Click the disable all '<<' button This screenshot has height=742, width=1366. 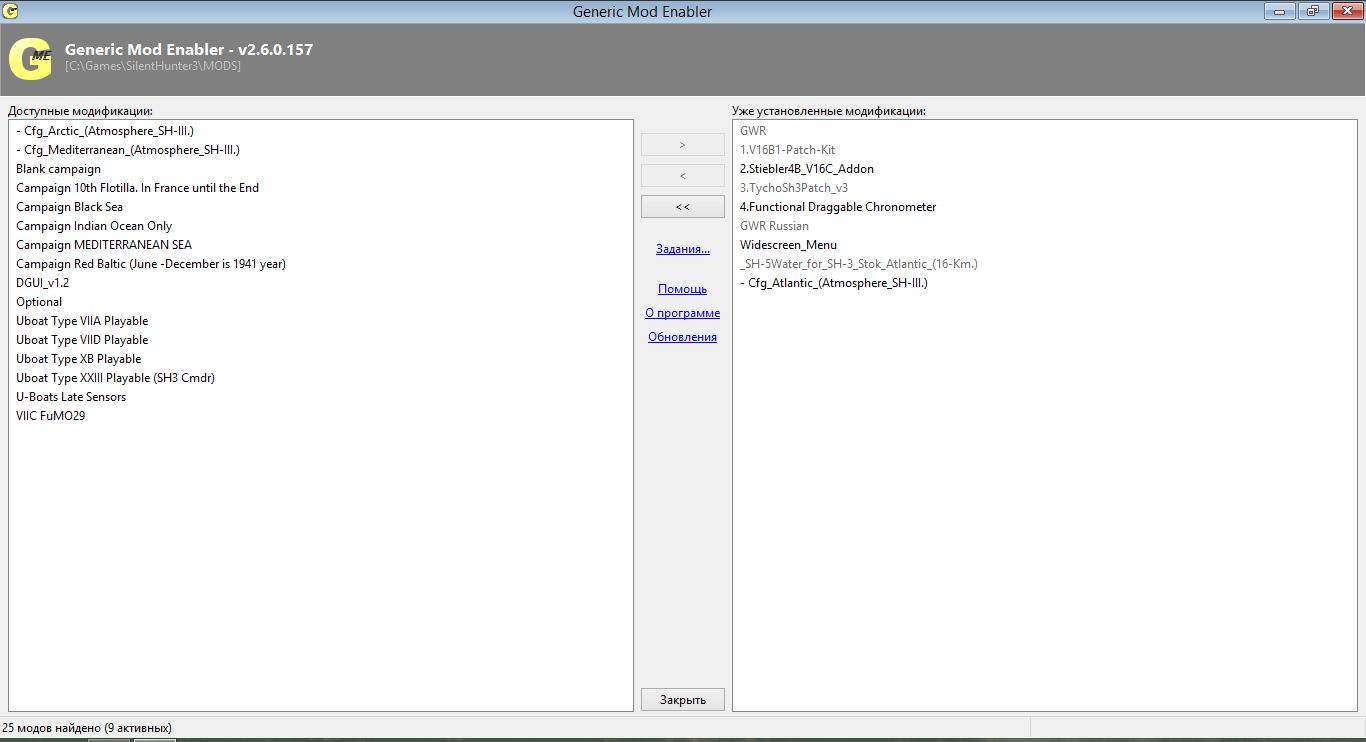point(683,207)
